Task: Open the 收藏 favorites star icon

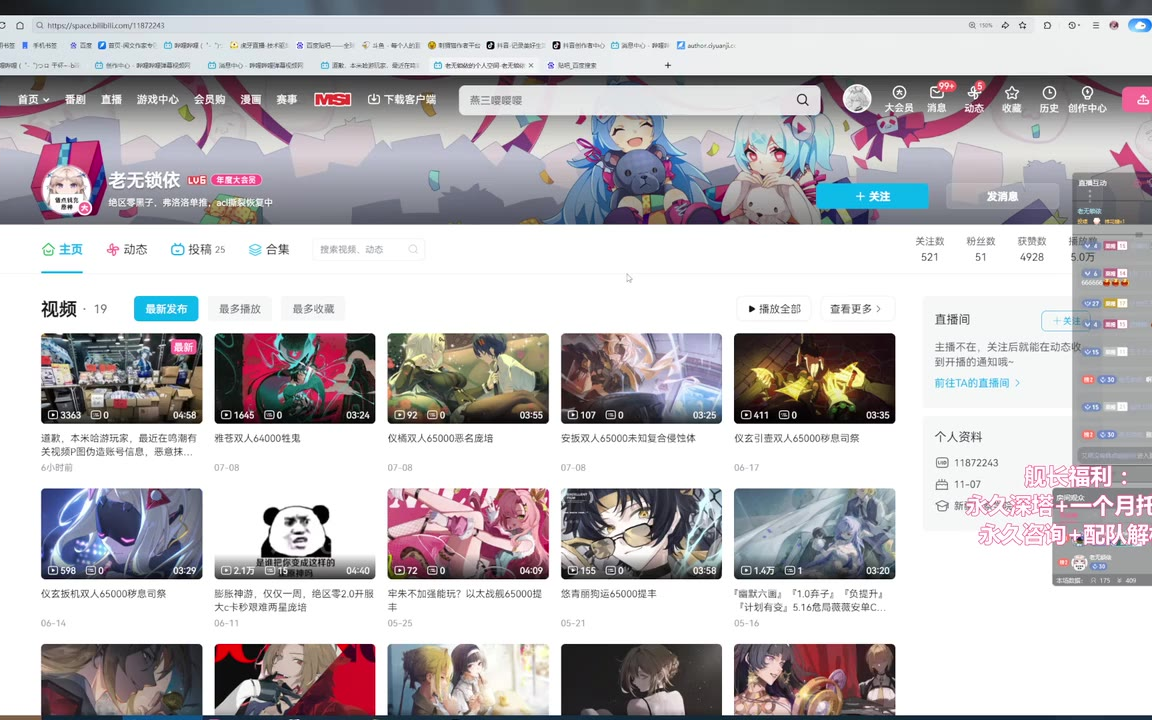Action: (1012, 98)
